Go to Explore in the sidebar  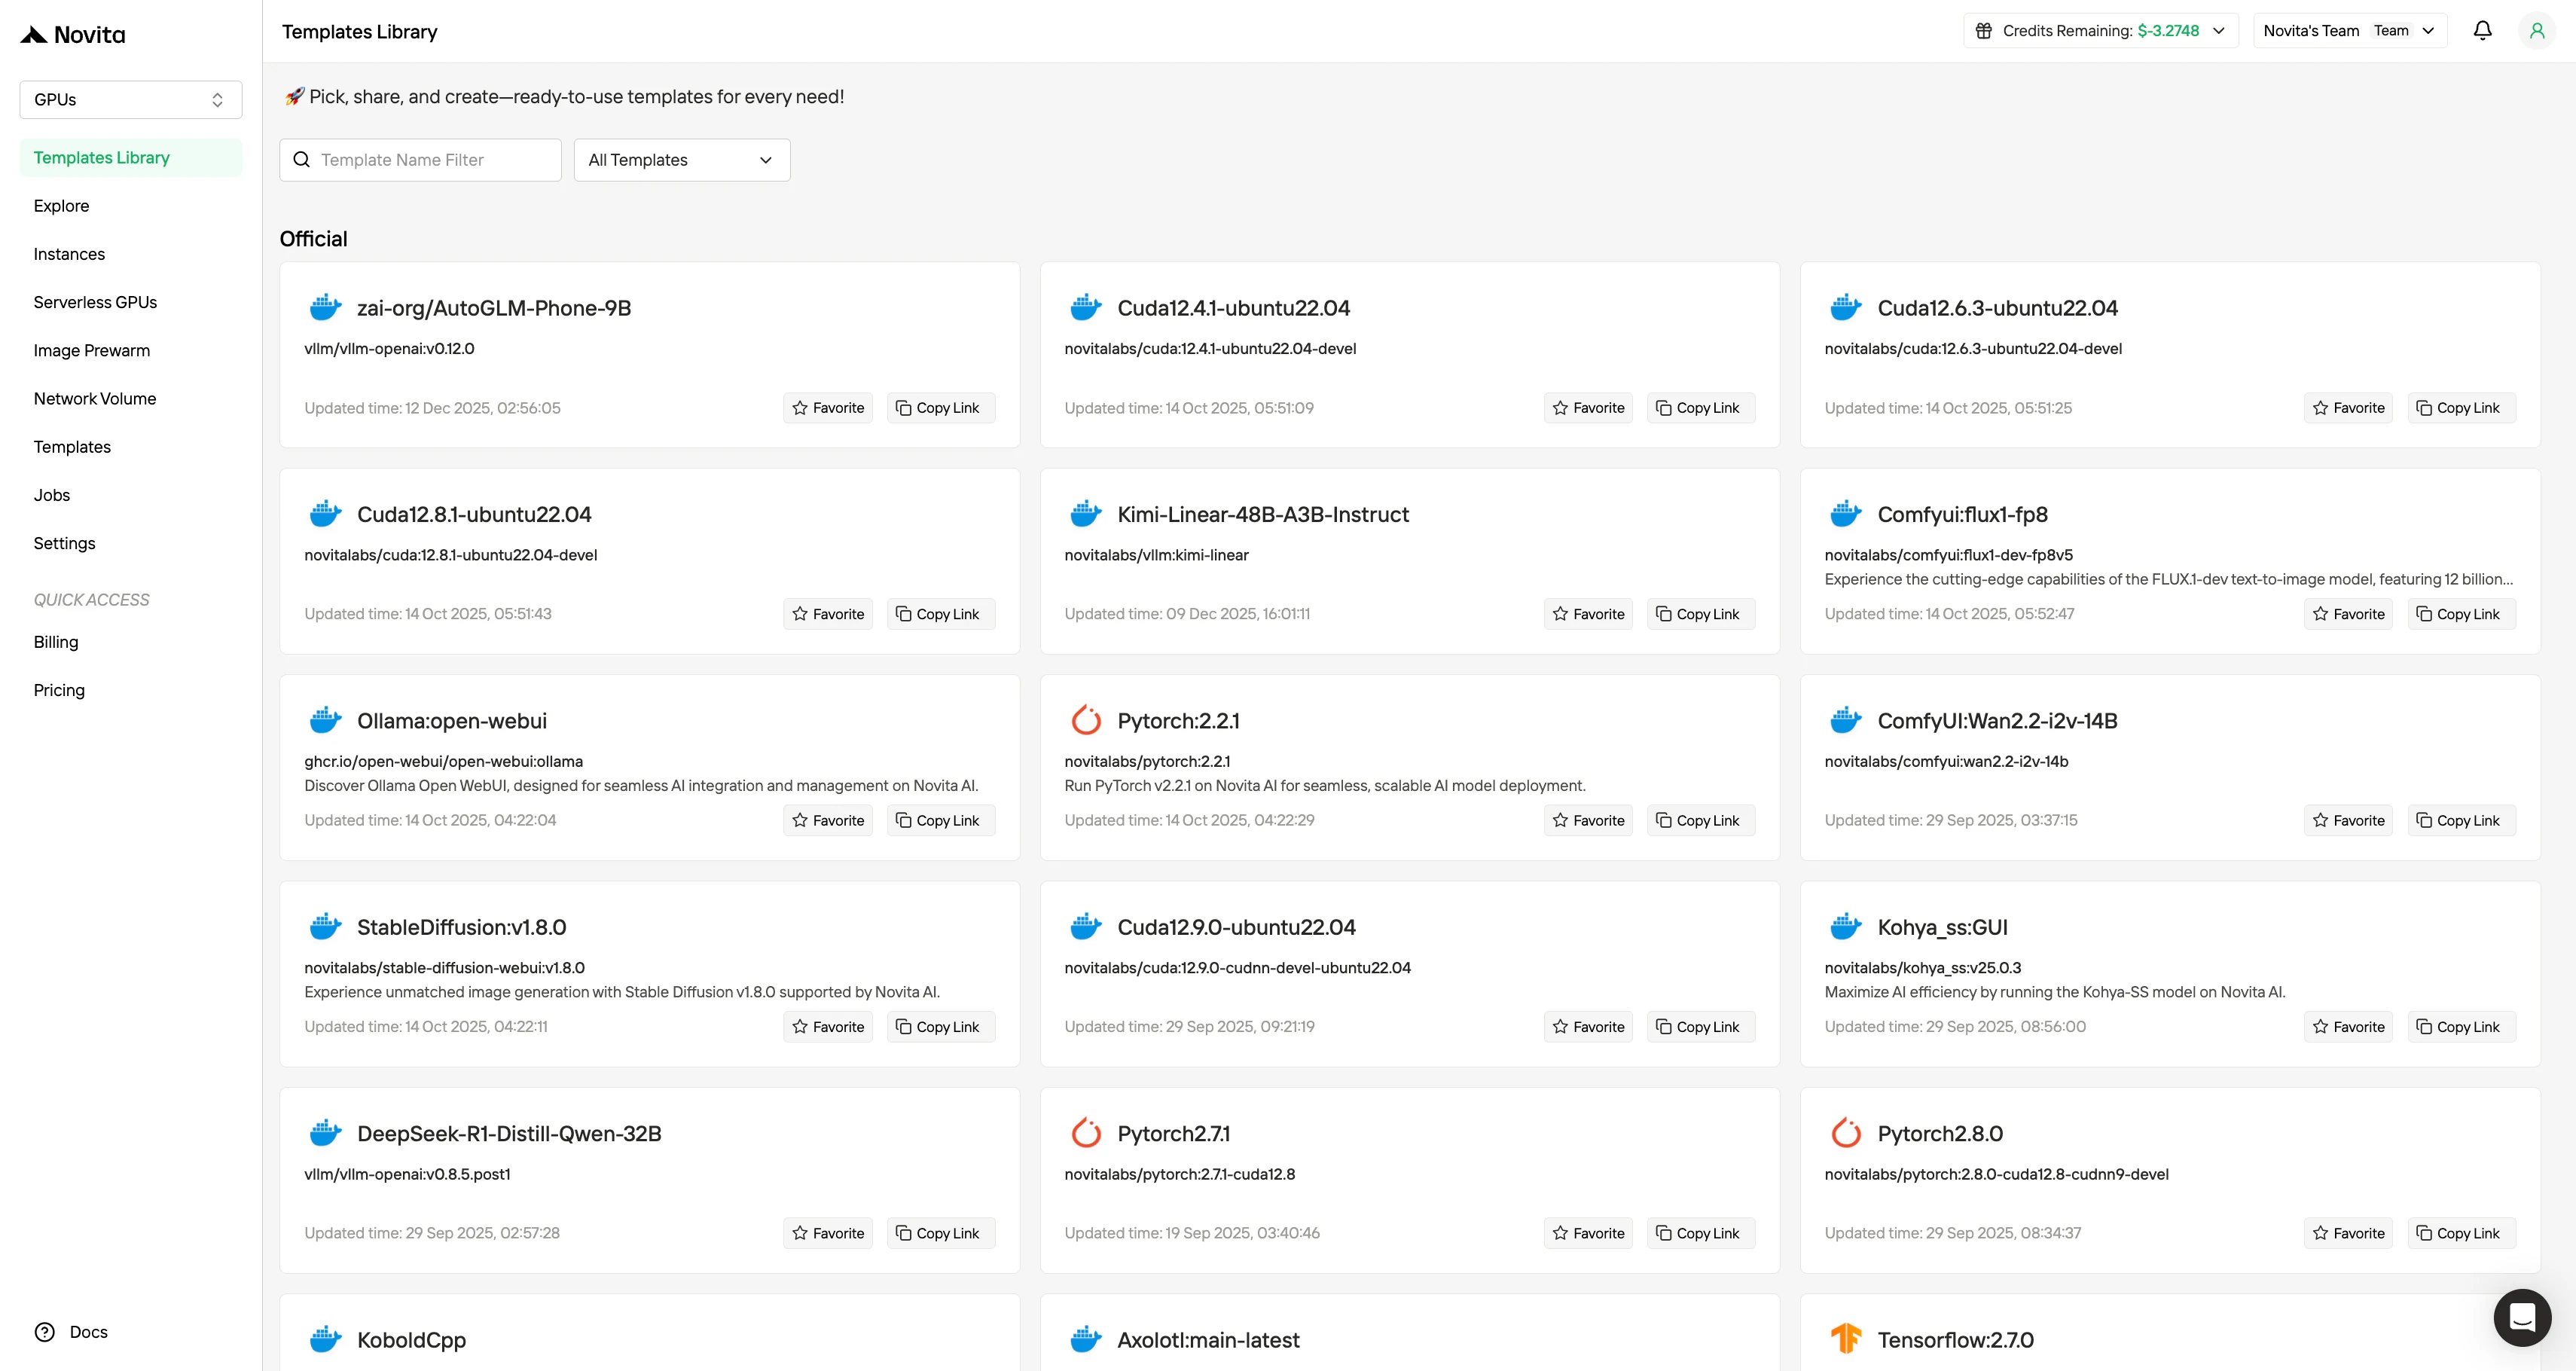tap(131, 206)
